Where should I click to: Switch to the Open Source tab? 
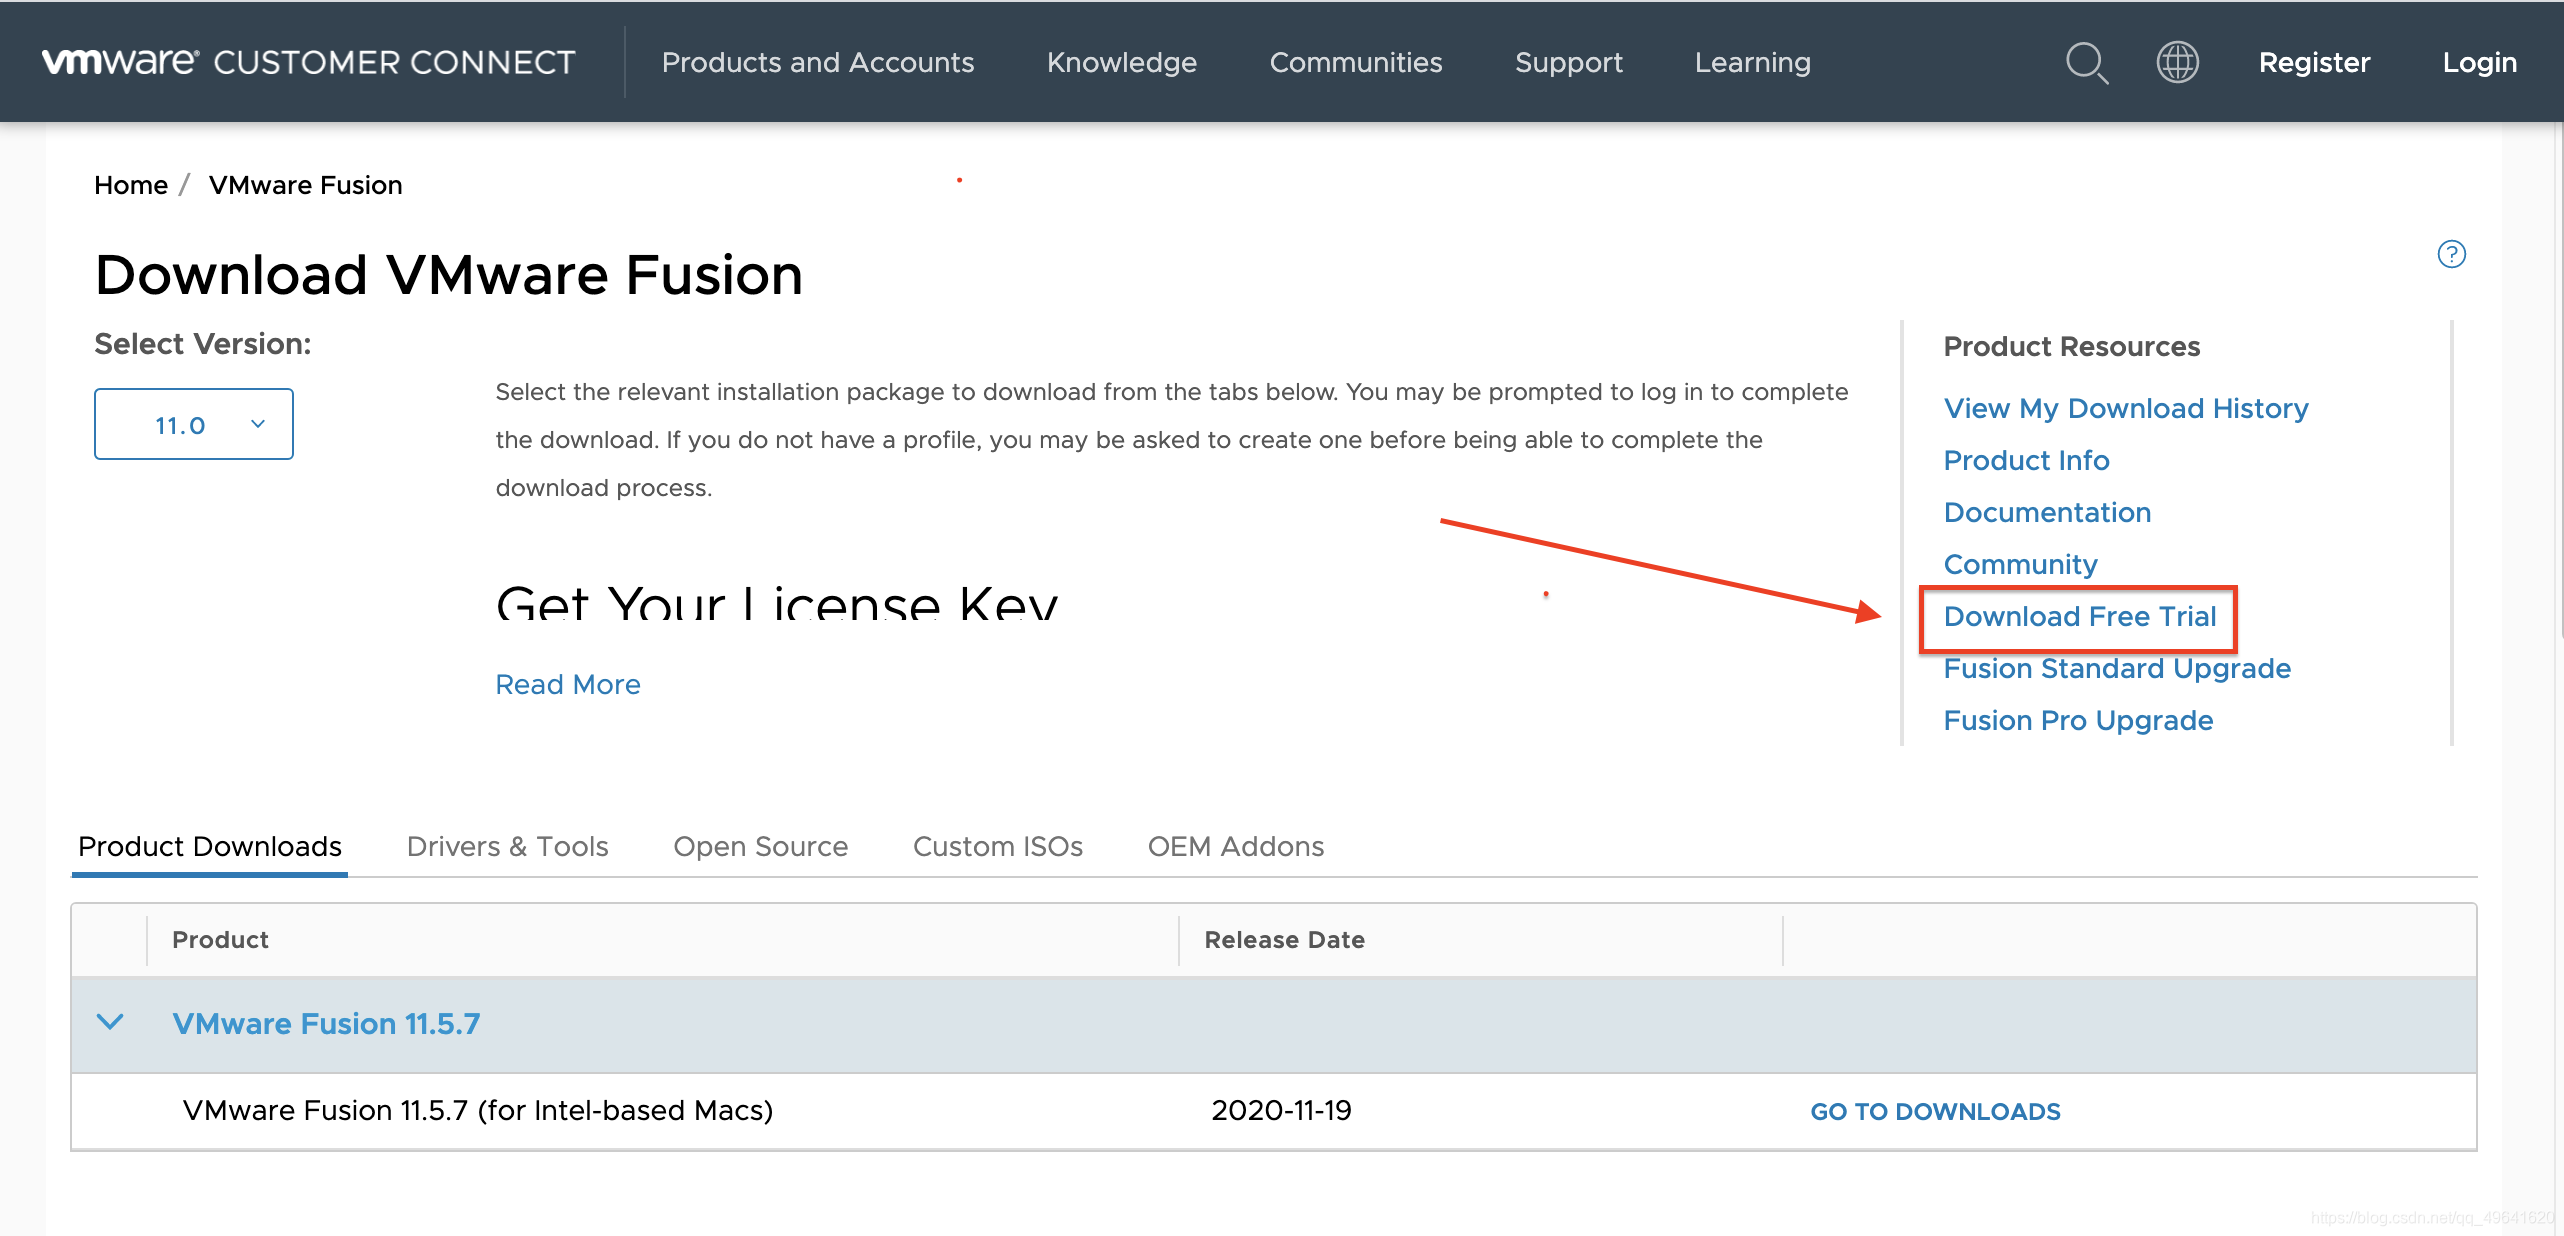(x=760, y=846)
